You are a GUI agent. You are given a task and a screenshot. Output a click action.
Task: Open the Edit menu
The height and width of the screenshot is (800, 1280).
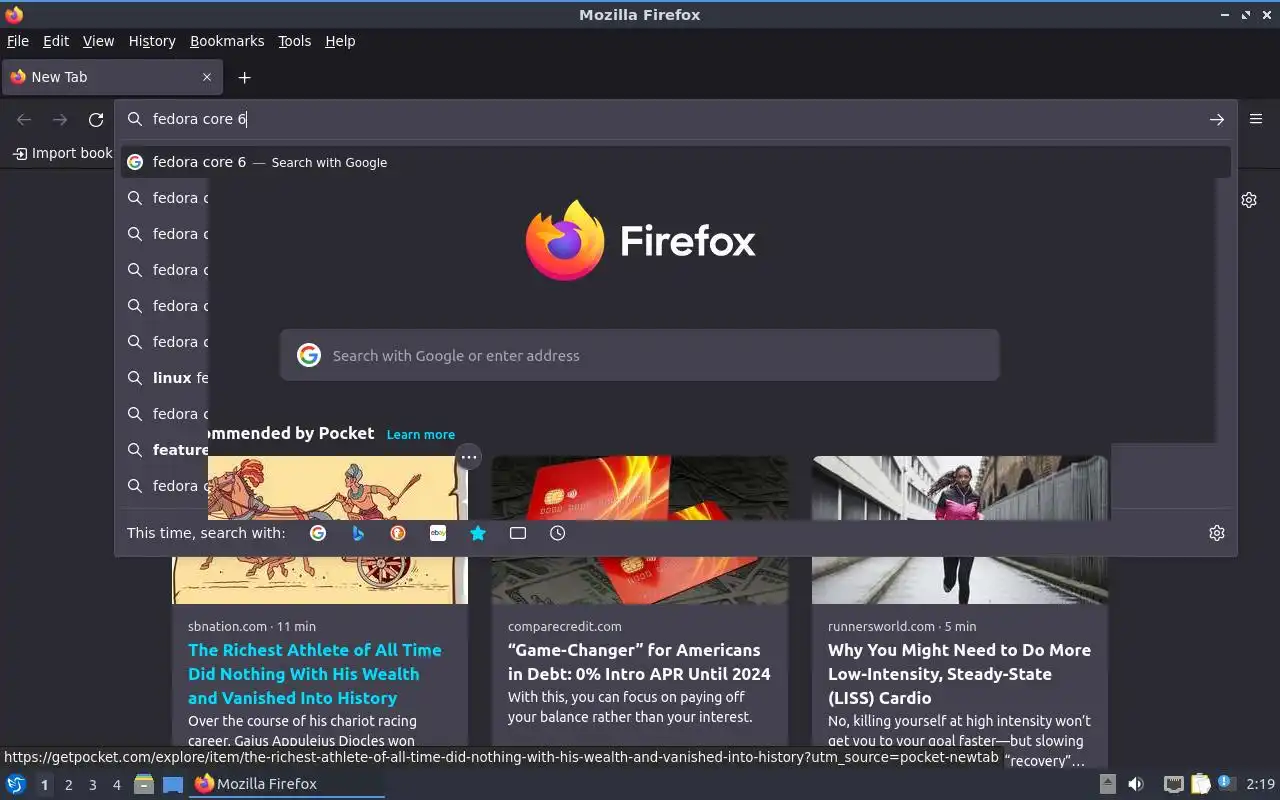56,41
